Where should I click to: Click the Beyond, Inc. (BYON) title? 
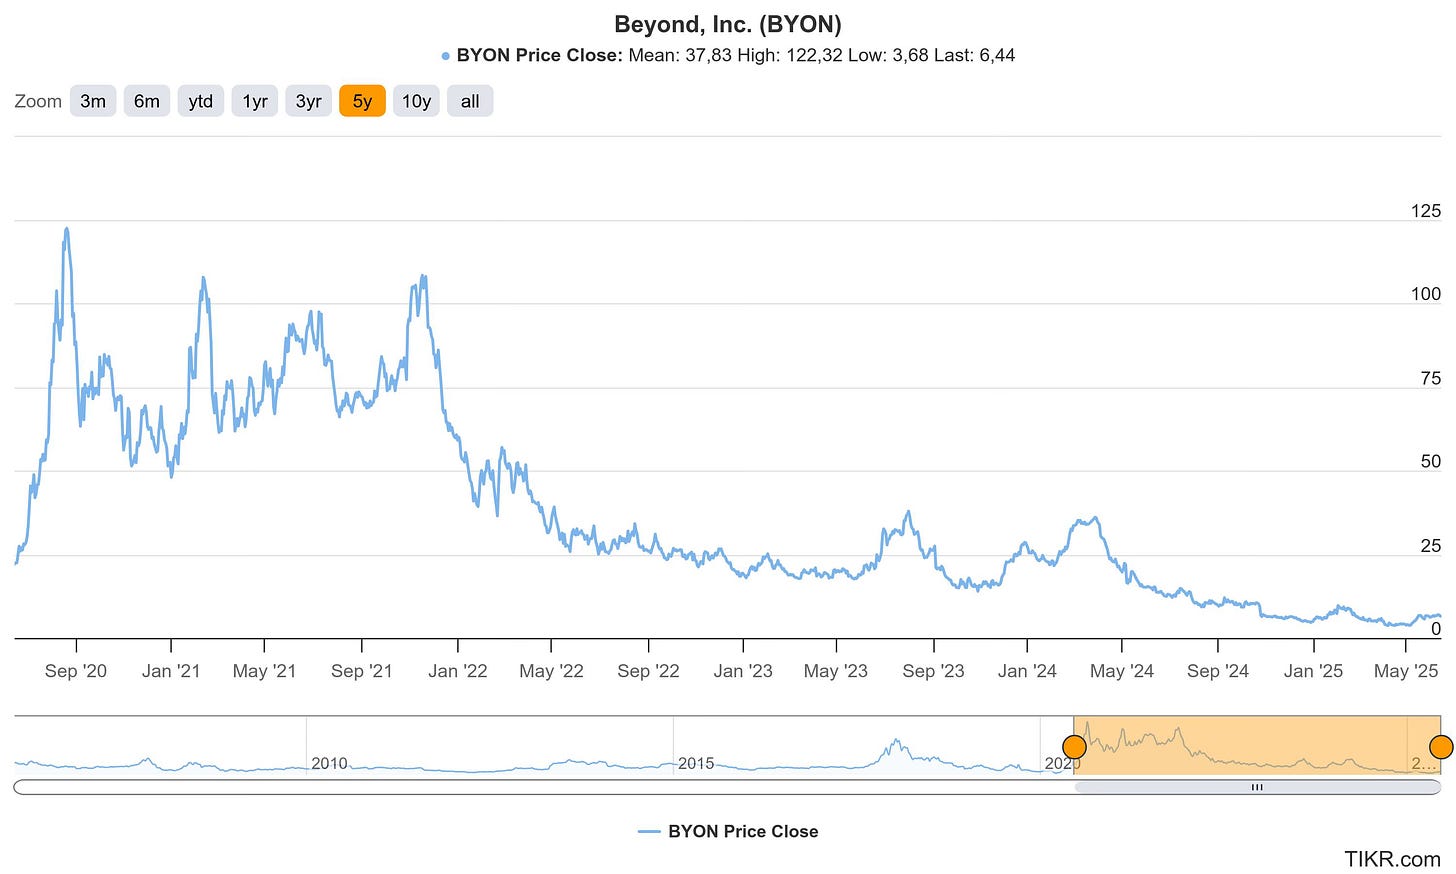coord(728,24)
